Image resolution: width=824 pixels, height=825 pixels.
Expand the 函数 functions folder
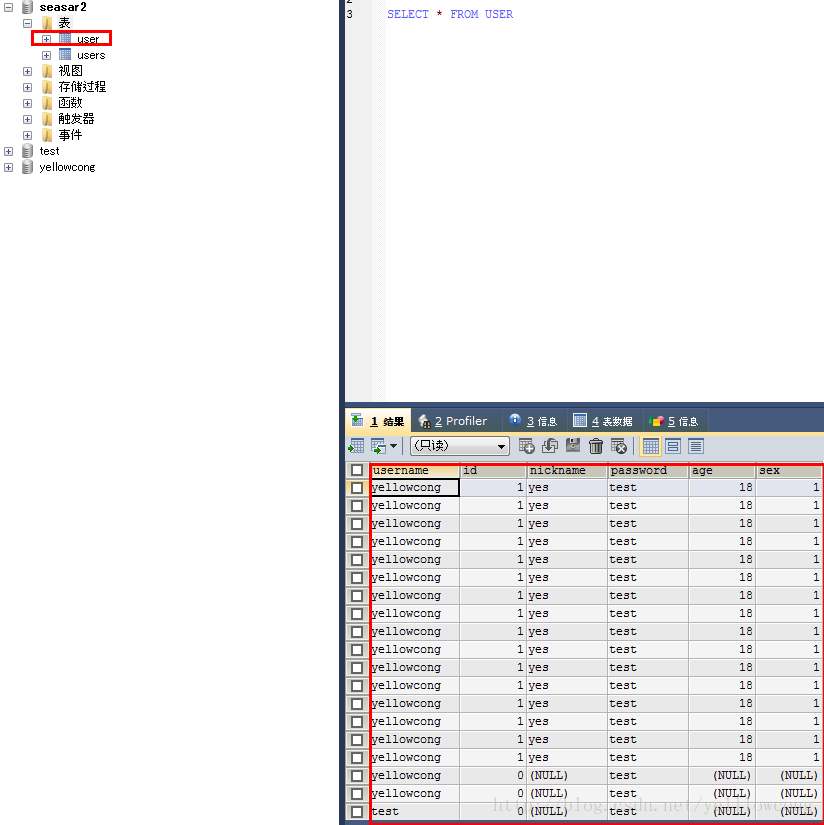pos(27,103)
